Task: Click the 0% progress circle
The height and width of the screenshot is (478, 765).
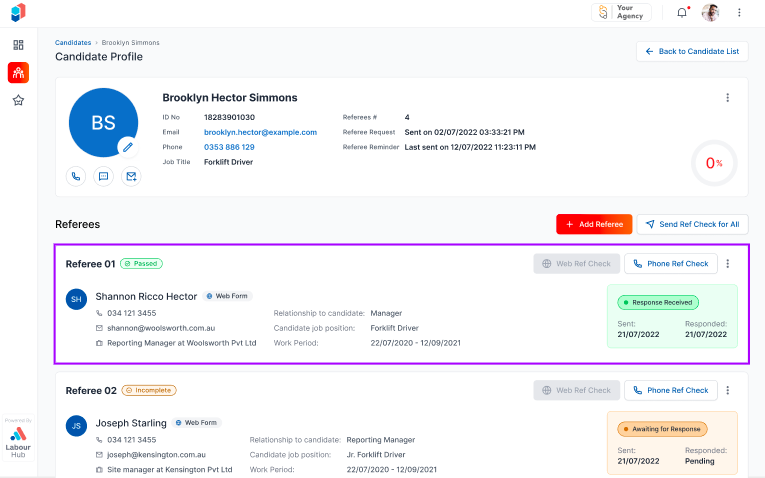Action: click(x=714, y=162)
